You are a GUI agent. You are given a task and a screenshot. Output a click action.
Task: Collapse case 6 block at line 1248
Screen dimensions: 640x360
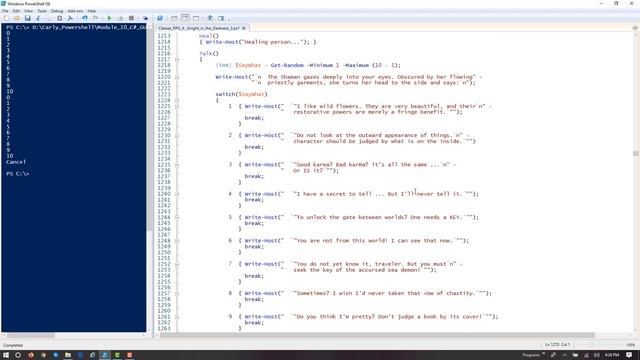177,241
